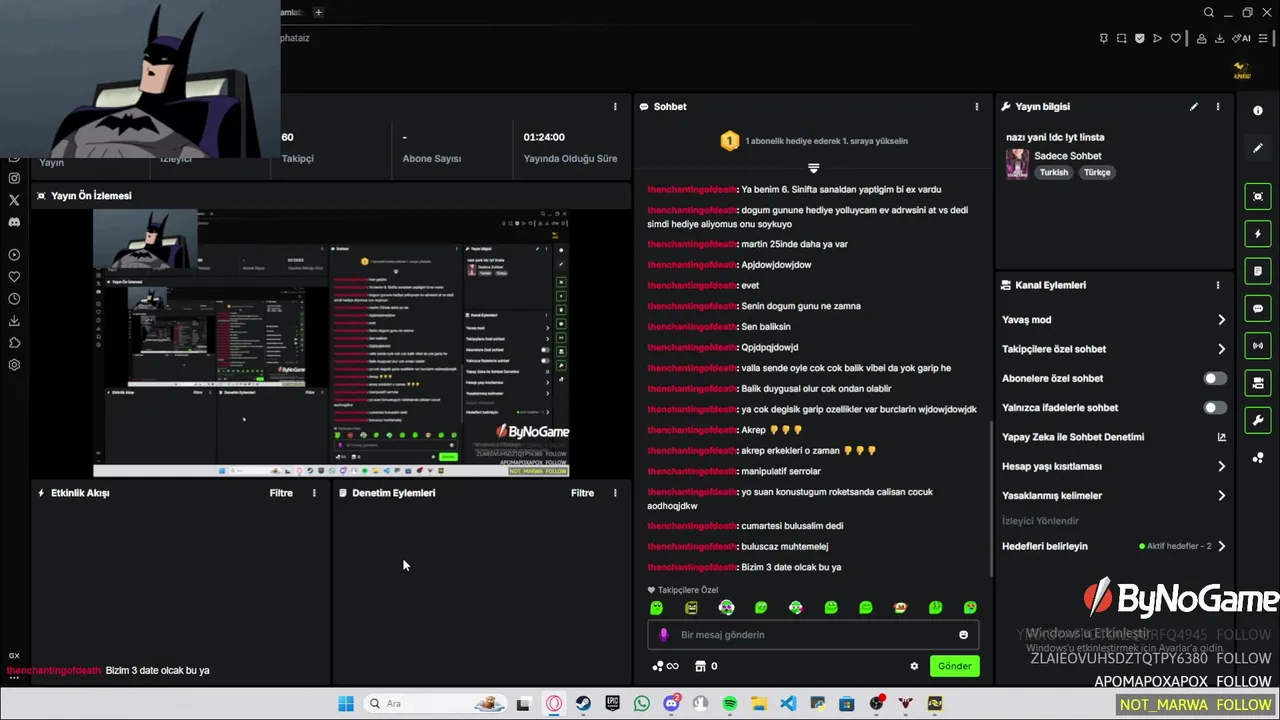Screen dimensions: 1280x720
Task: Click Sadece Sohbet category name
Action: click(x=1068, y=156)
